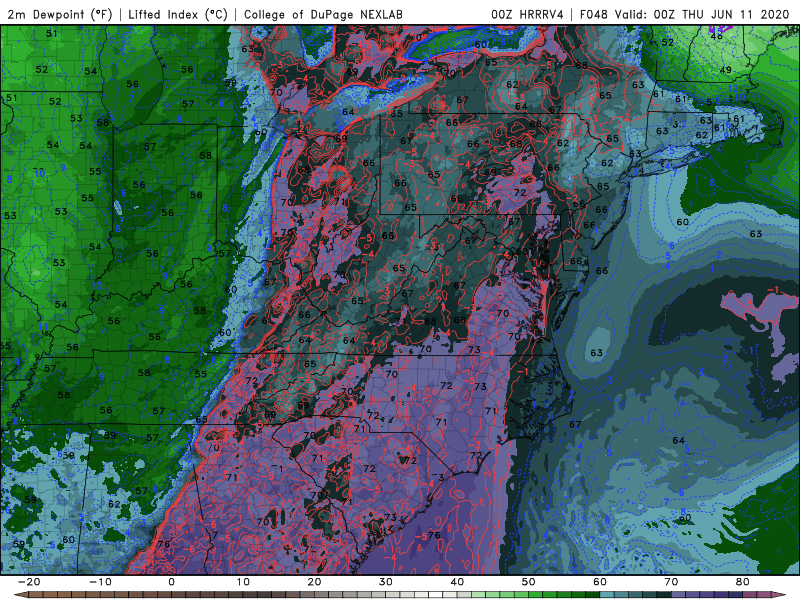Screen dimensions: 800x600
Task: Click the '70' color scale label
Action: pyautogui.click(x=671, y=582)
